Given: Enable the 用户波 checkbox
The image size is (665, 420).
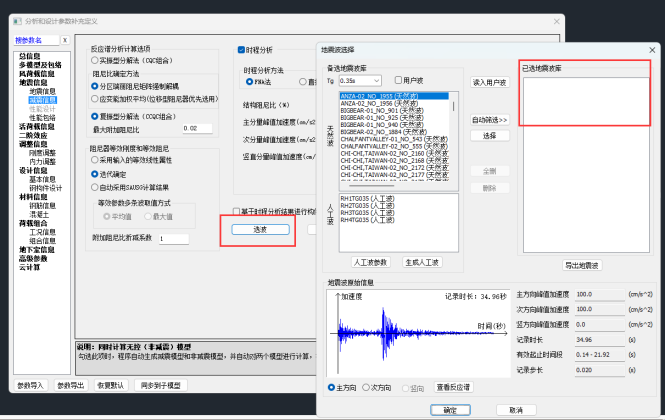Looking at the screenshot, I should 397,80.
